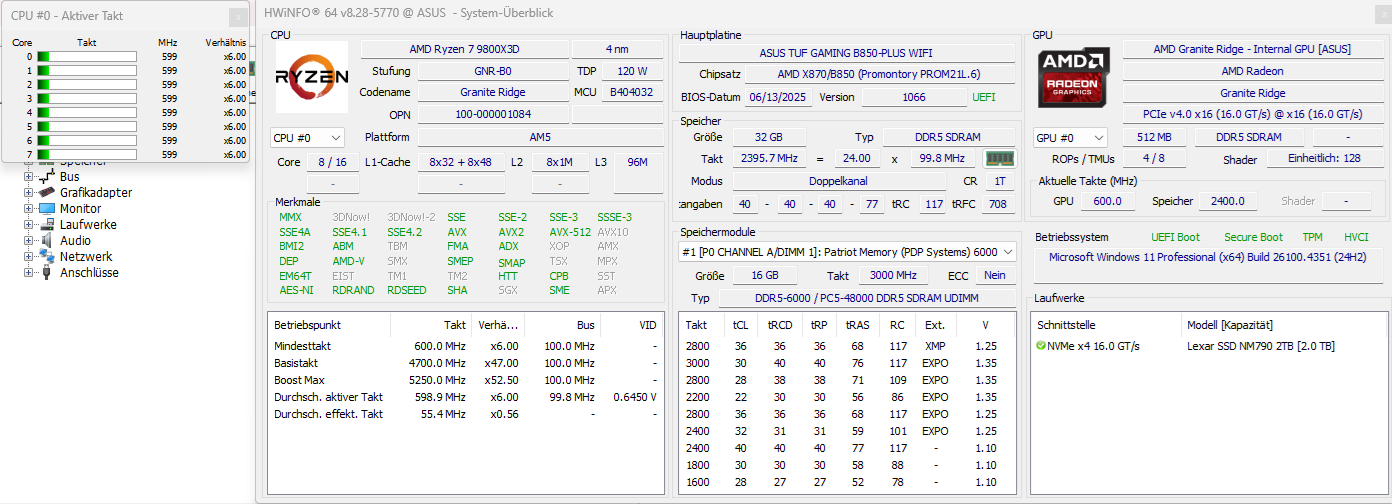
Task: Expand the Bus tree node
Action: tap(28, 177)
